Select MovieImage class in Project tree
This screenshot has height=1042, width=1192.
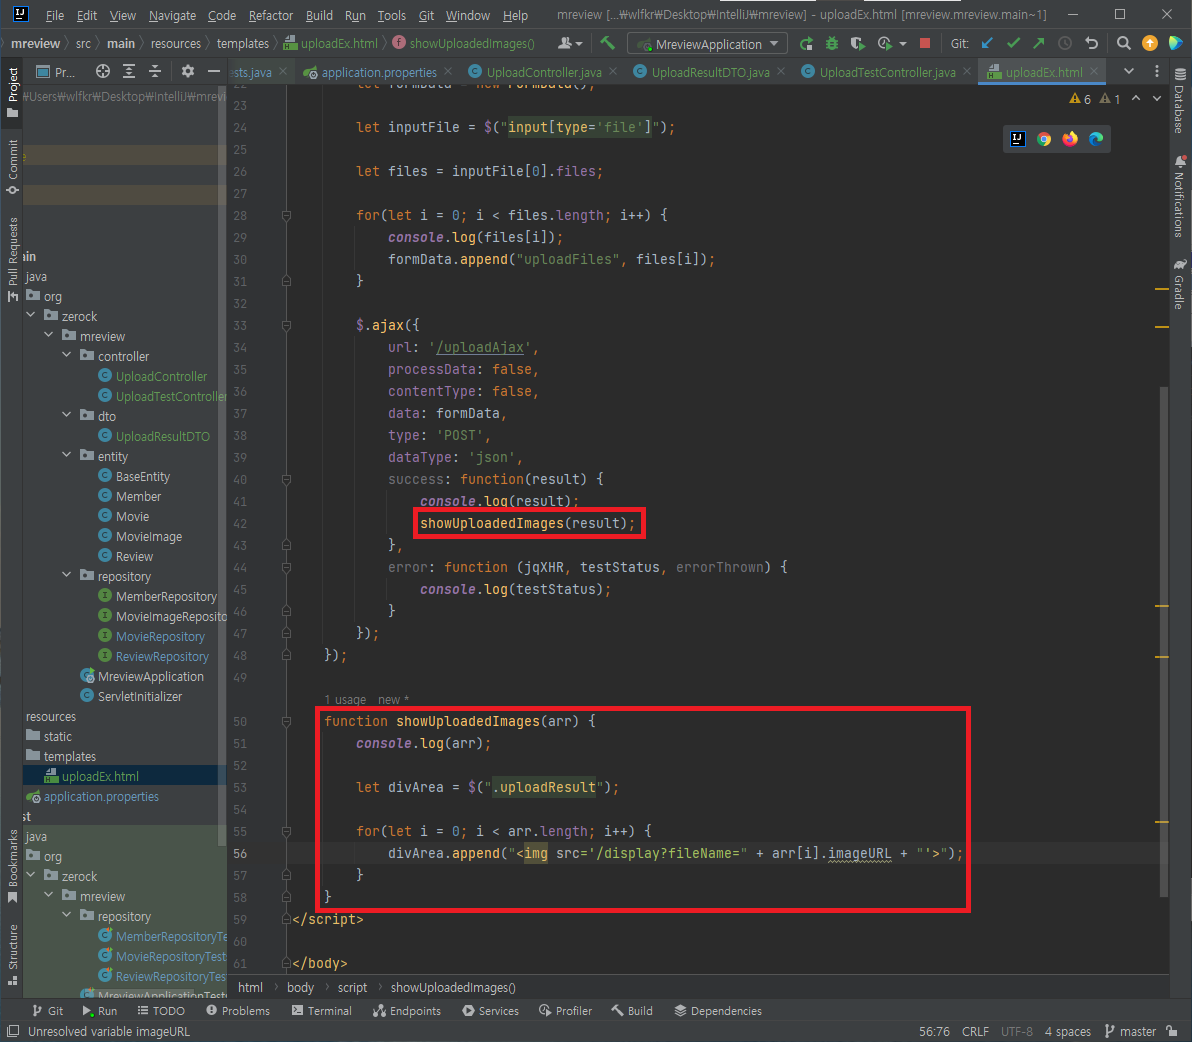point(140,536)
